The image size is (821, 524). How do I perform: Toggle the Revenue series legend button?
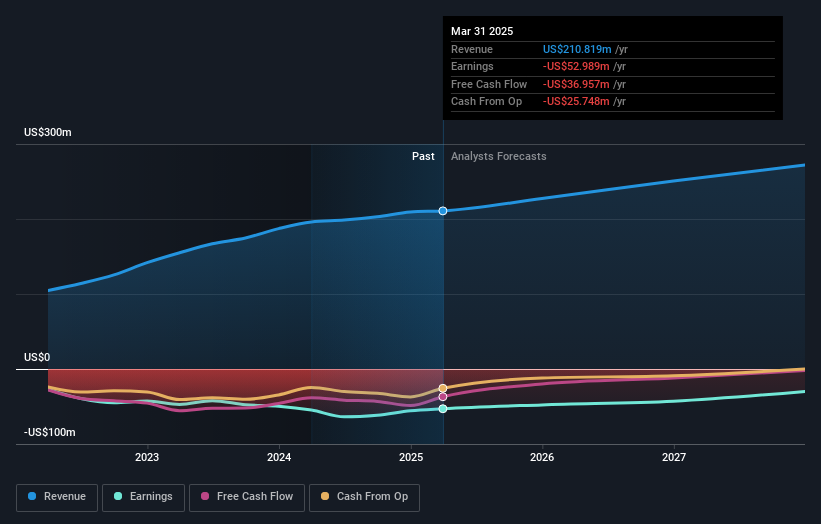(57, 497)
